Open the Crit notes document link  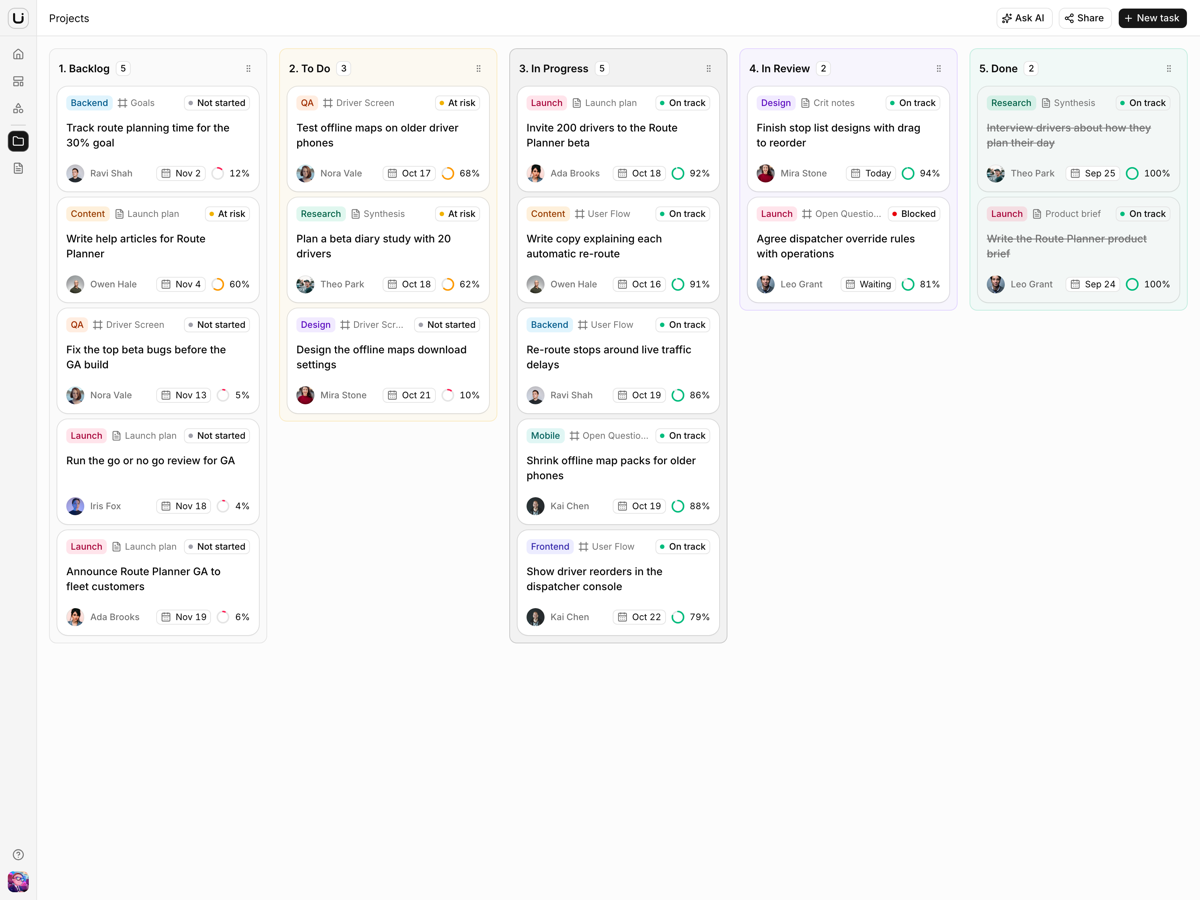(x=827, y=103)
